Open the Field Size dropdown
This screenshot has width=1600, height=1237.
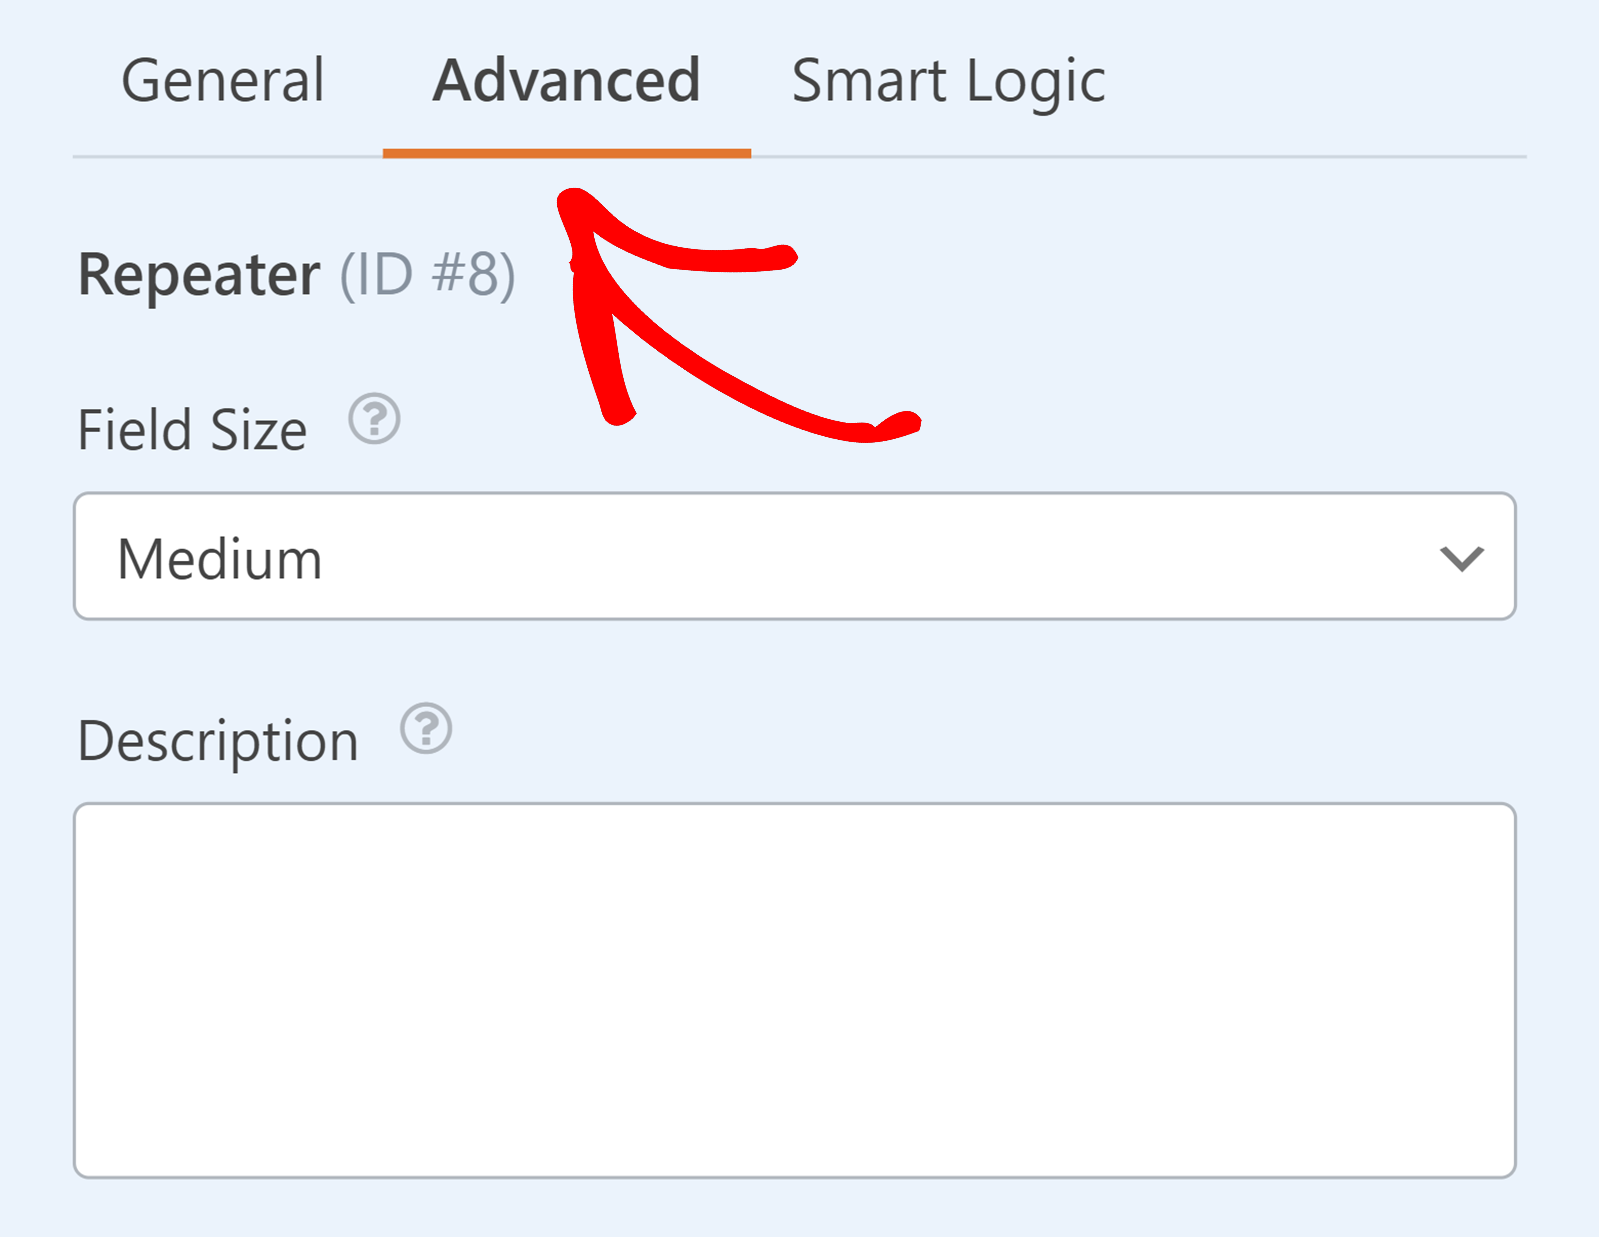[794, 557]
